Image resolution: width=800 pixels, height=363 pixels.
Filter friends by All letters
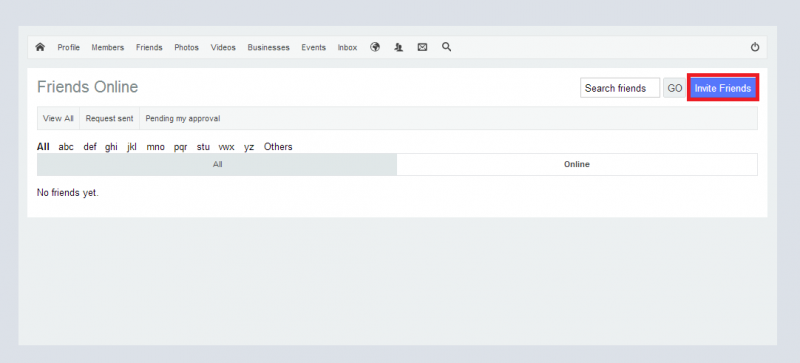(x=43, y=147)
